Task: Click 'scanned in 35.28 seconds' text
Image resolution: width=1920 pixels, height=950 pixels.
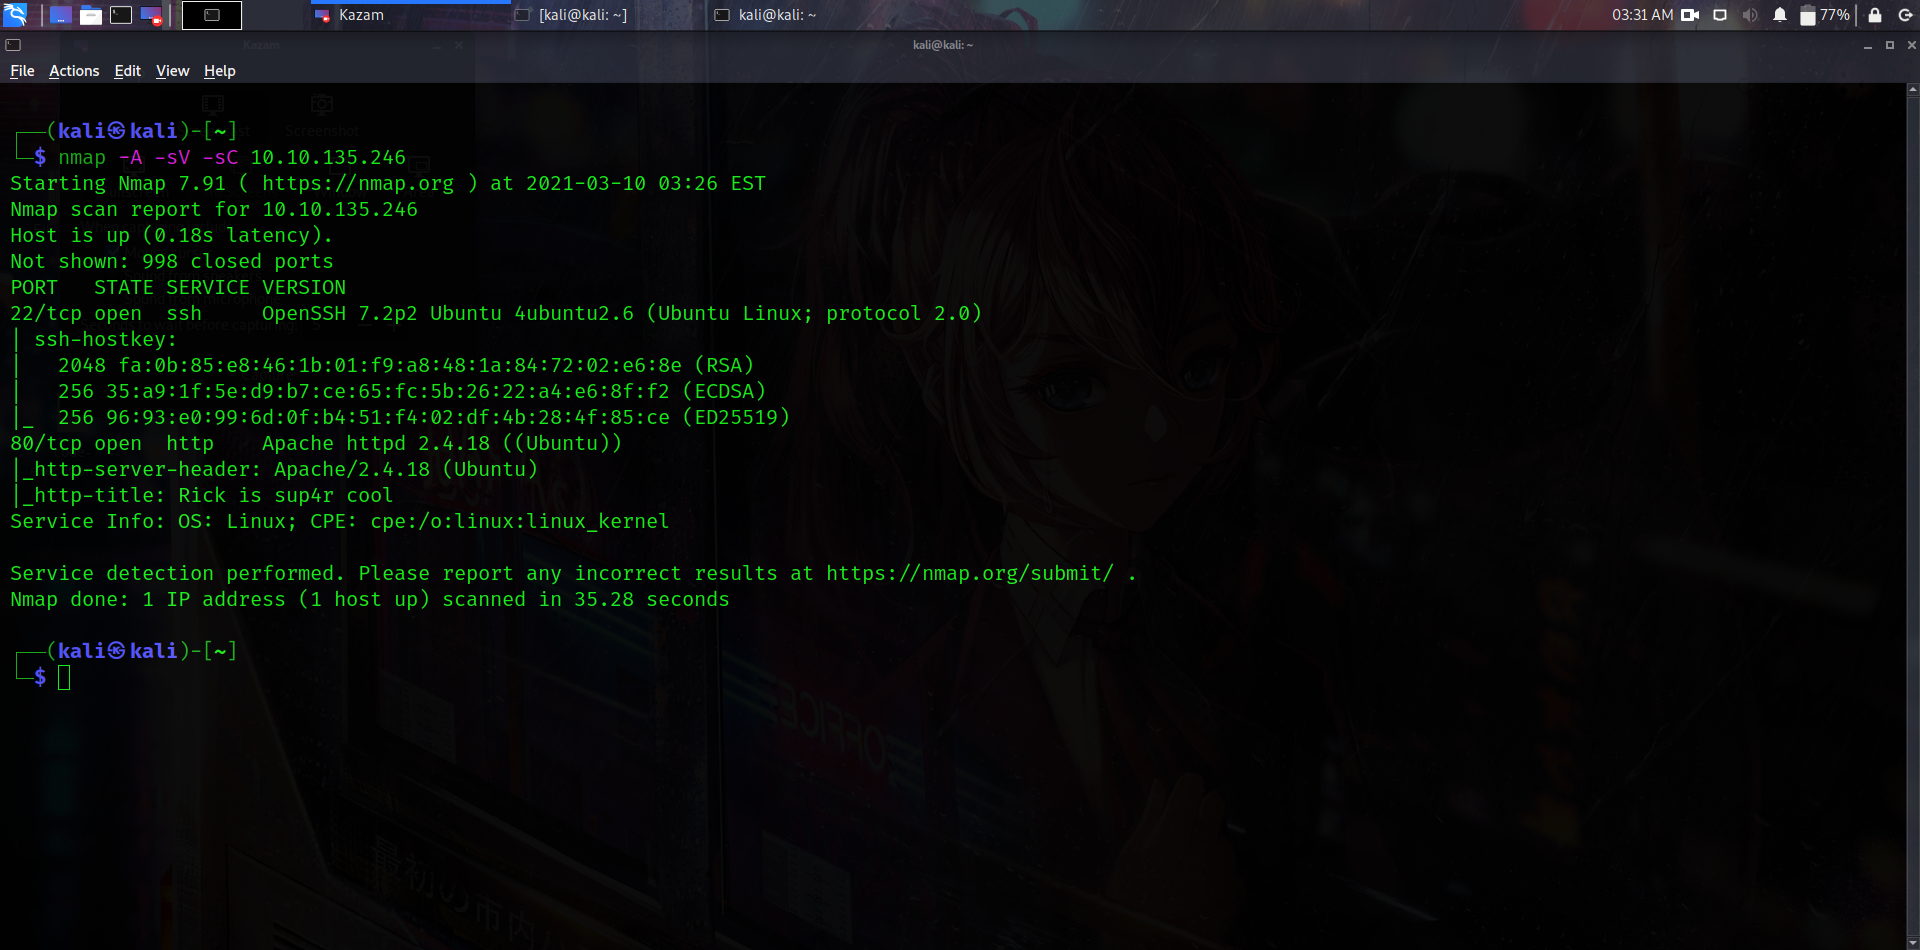Action: [x=586, y=600]
